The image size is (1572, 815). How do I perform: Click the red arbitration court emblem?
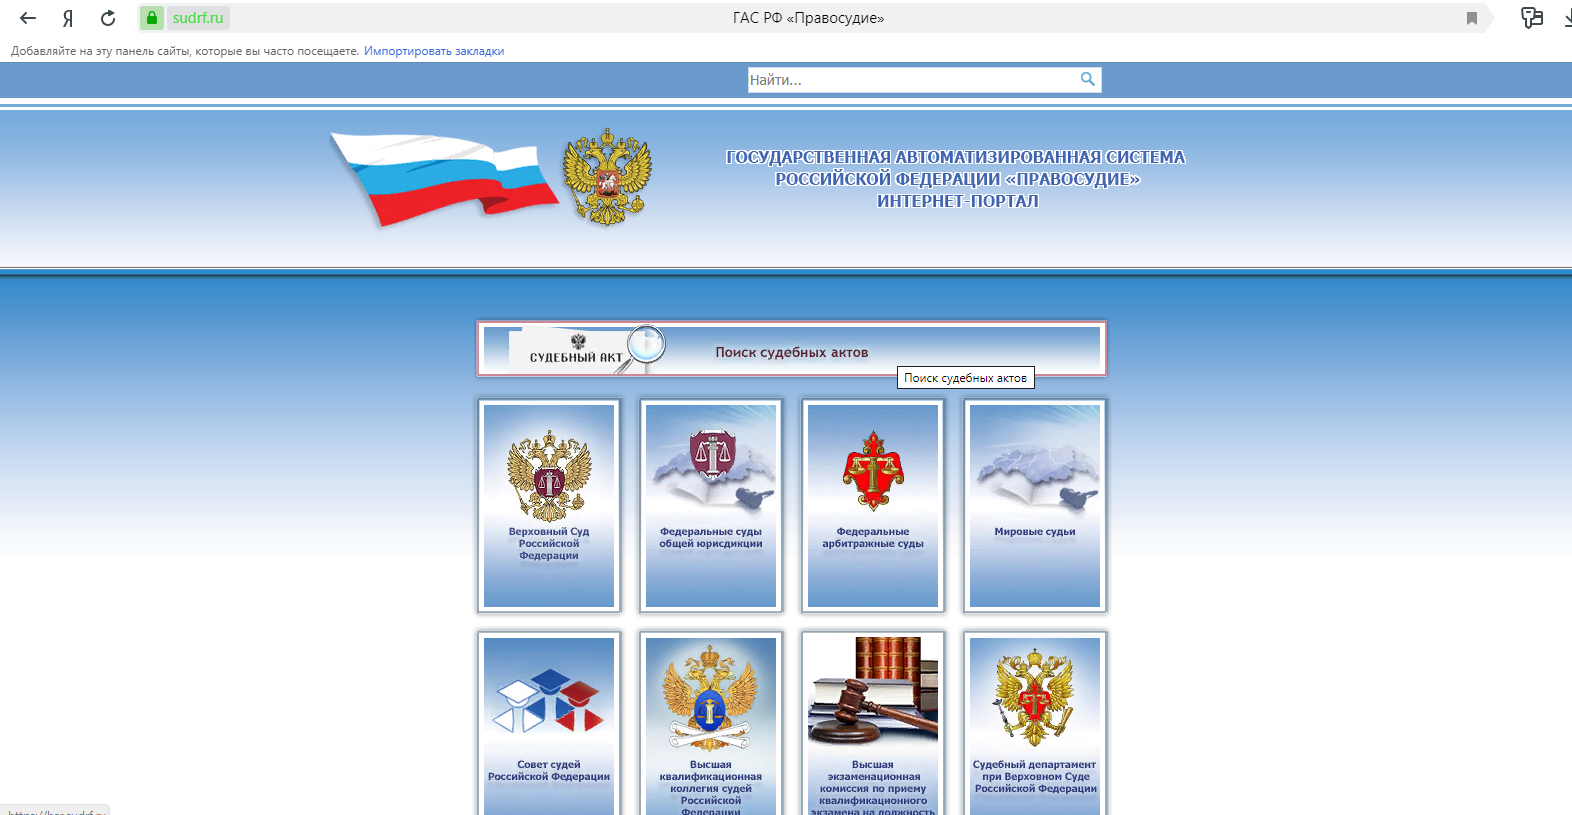[873, 471]
